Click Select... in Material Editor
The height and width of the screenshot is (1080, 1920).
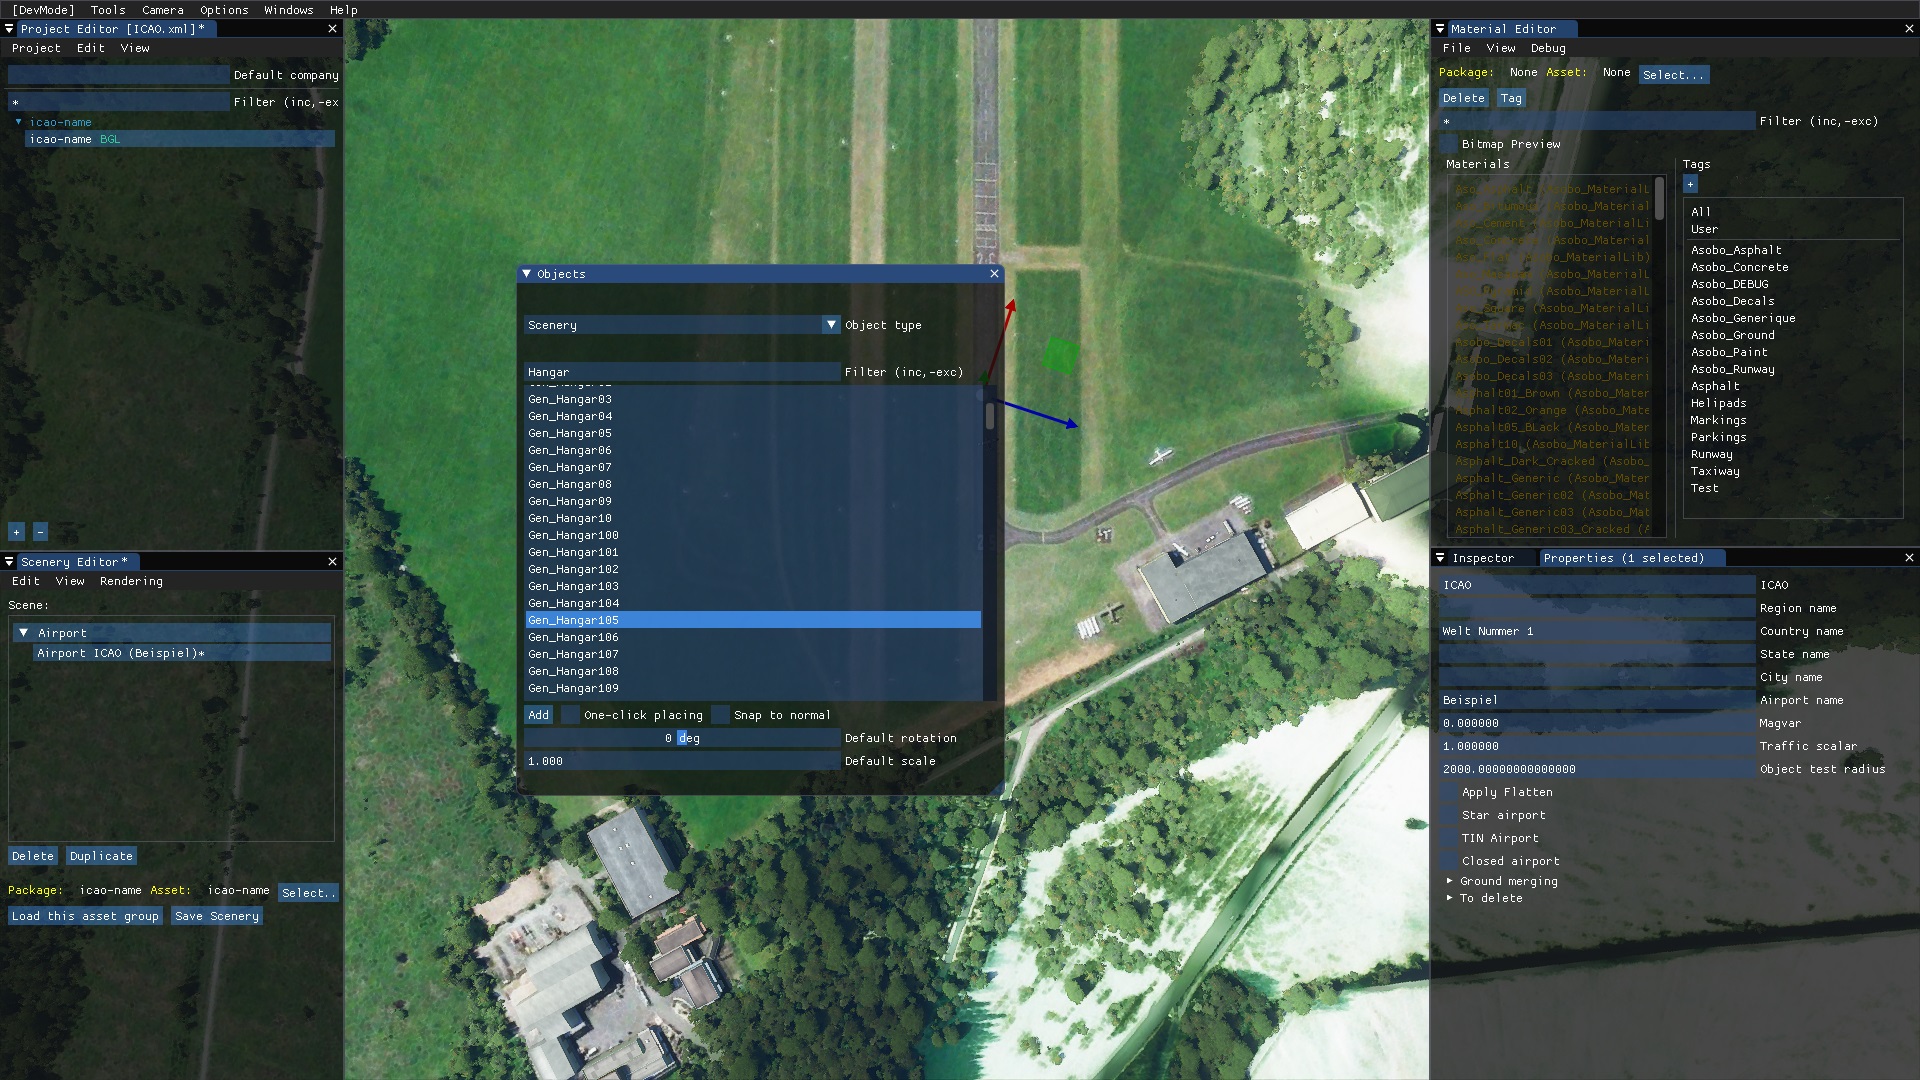pos(1673,75)
